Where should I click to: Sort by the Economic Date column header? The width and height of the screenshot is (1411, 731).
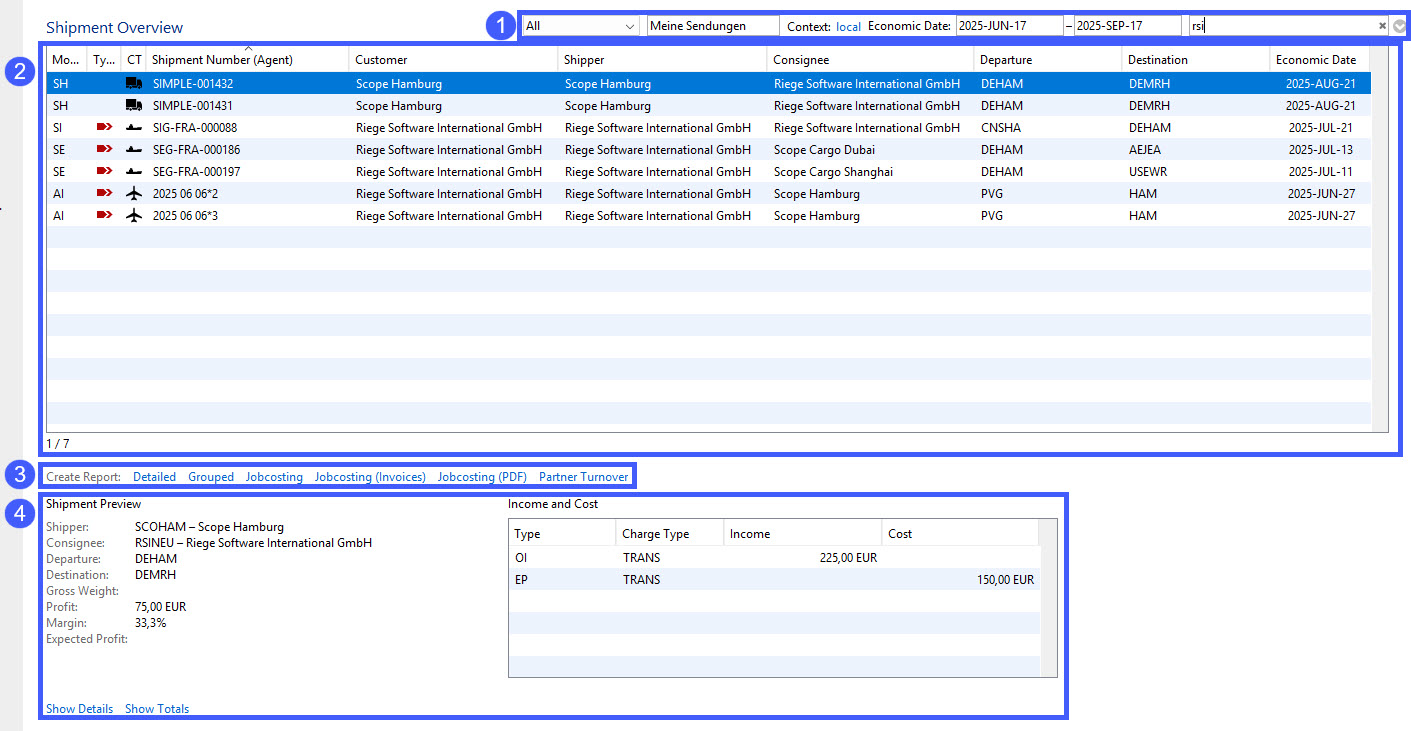click(x=1320, y=60)
